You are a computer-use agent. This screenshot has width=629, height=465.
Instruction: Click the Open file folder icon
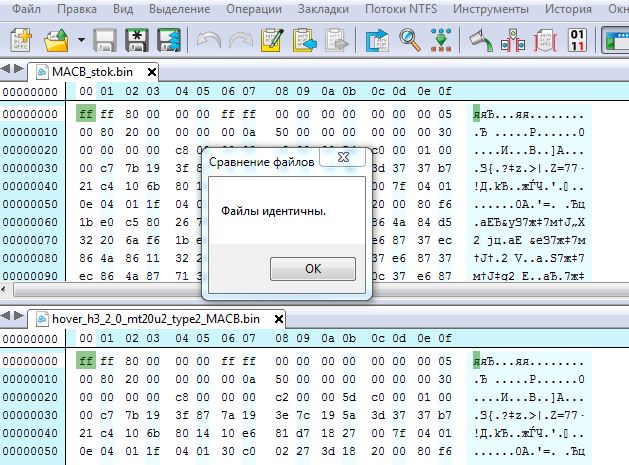click(56, 40)
